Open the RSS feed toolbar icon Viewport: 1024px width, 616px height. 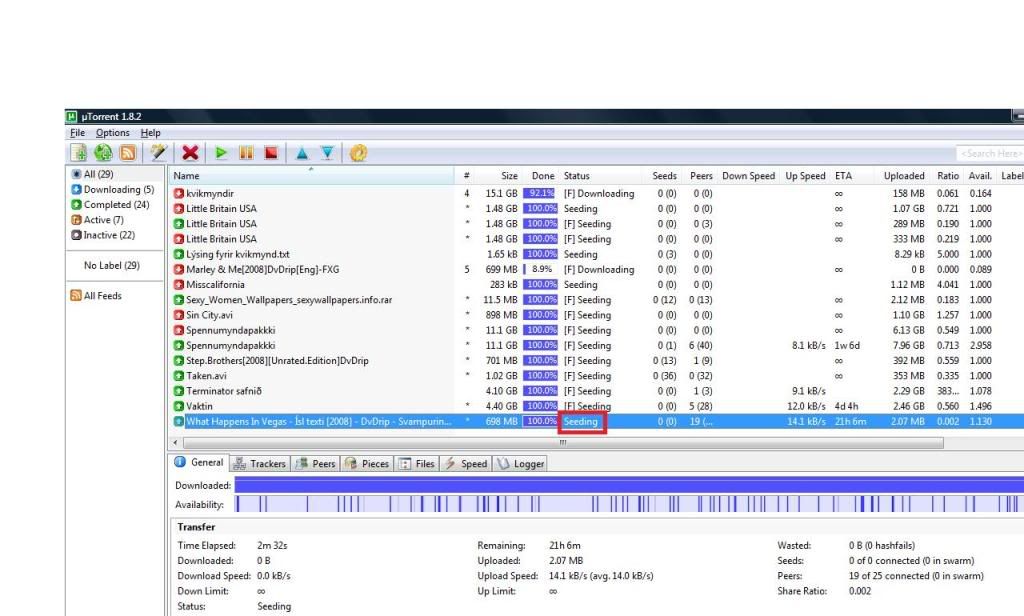pyautogui.click(x=127, y=153)
